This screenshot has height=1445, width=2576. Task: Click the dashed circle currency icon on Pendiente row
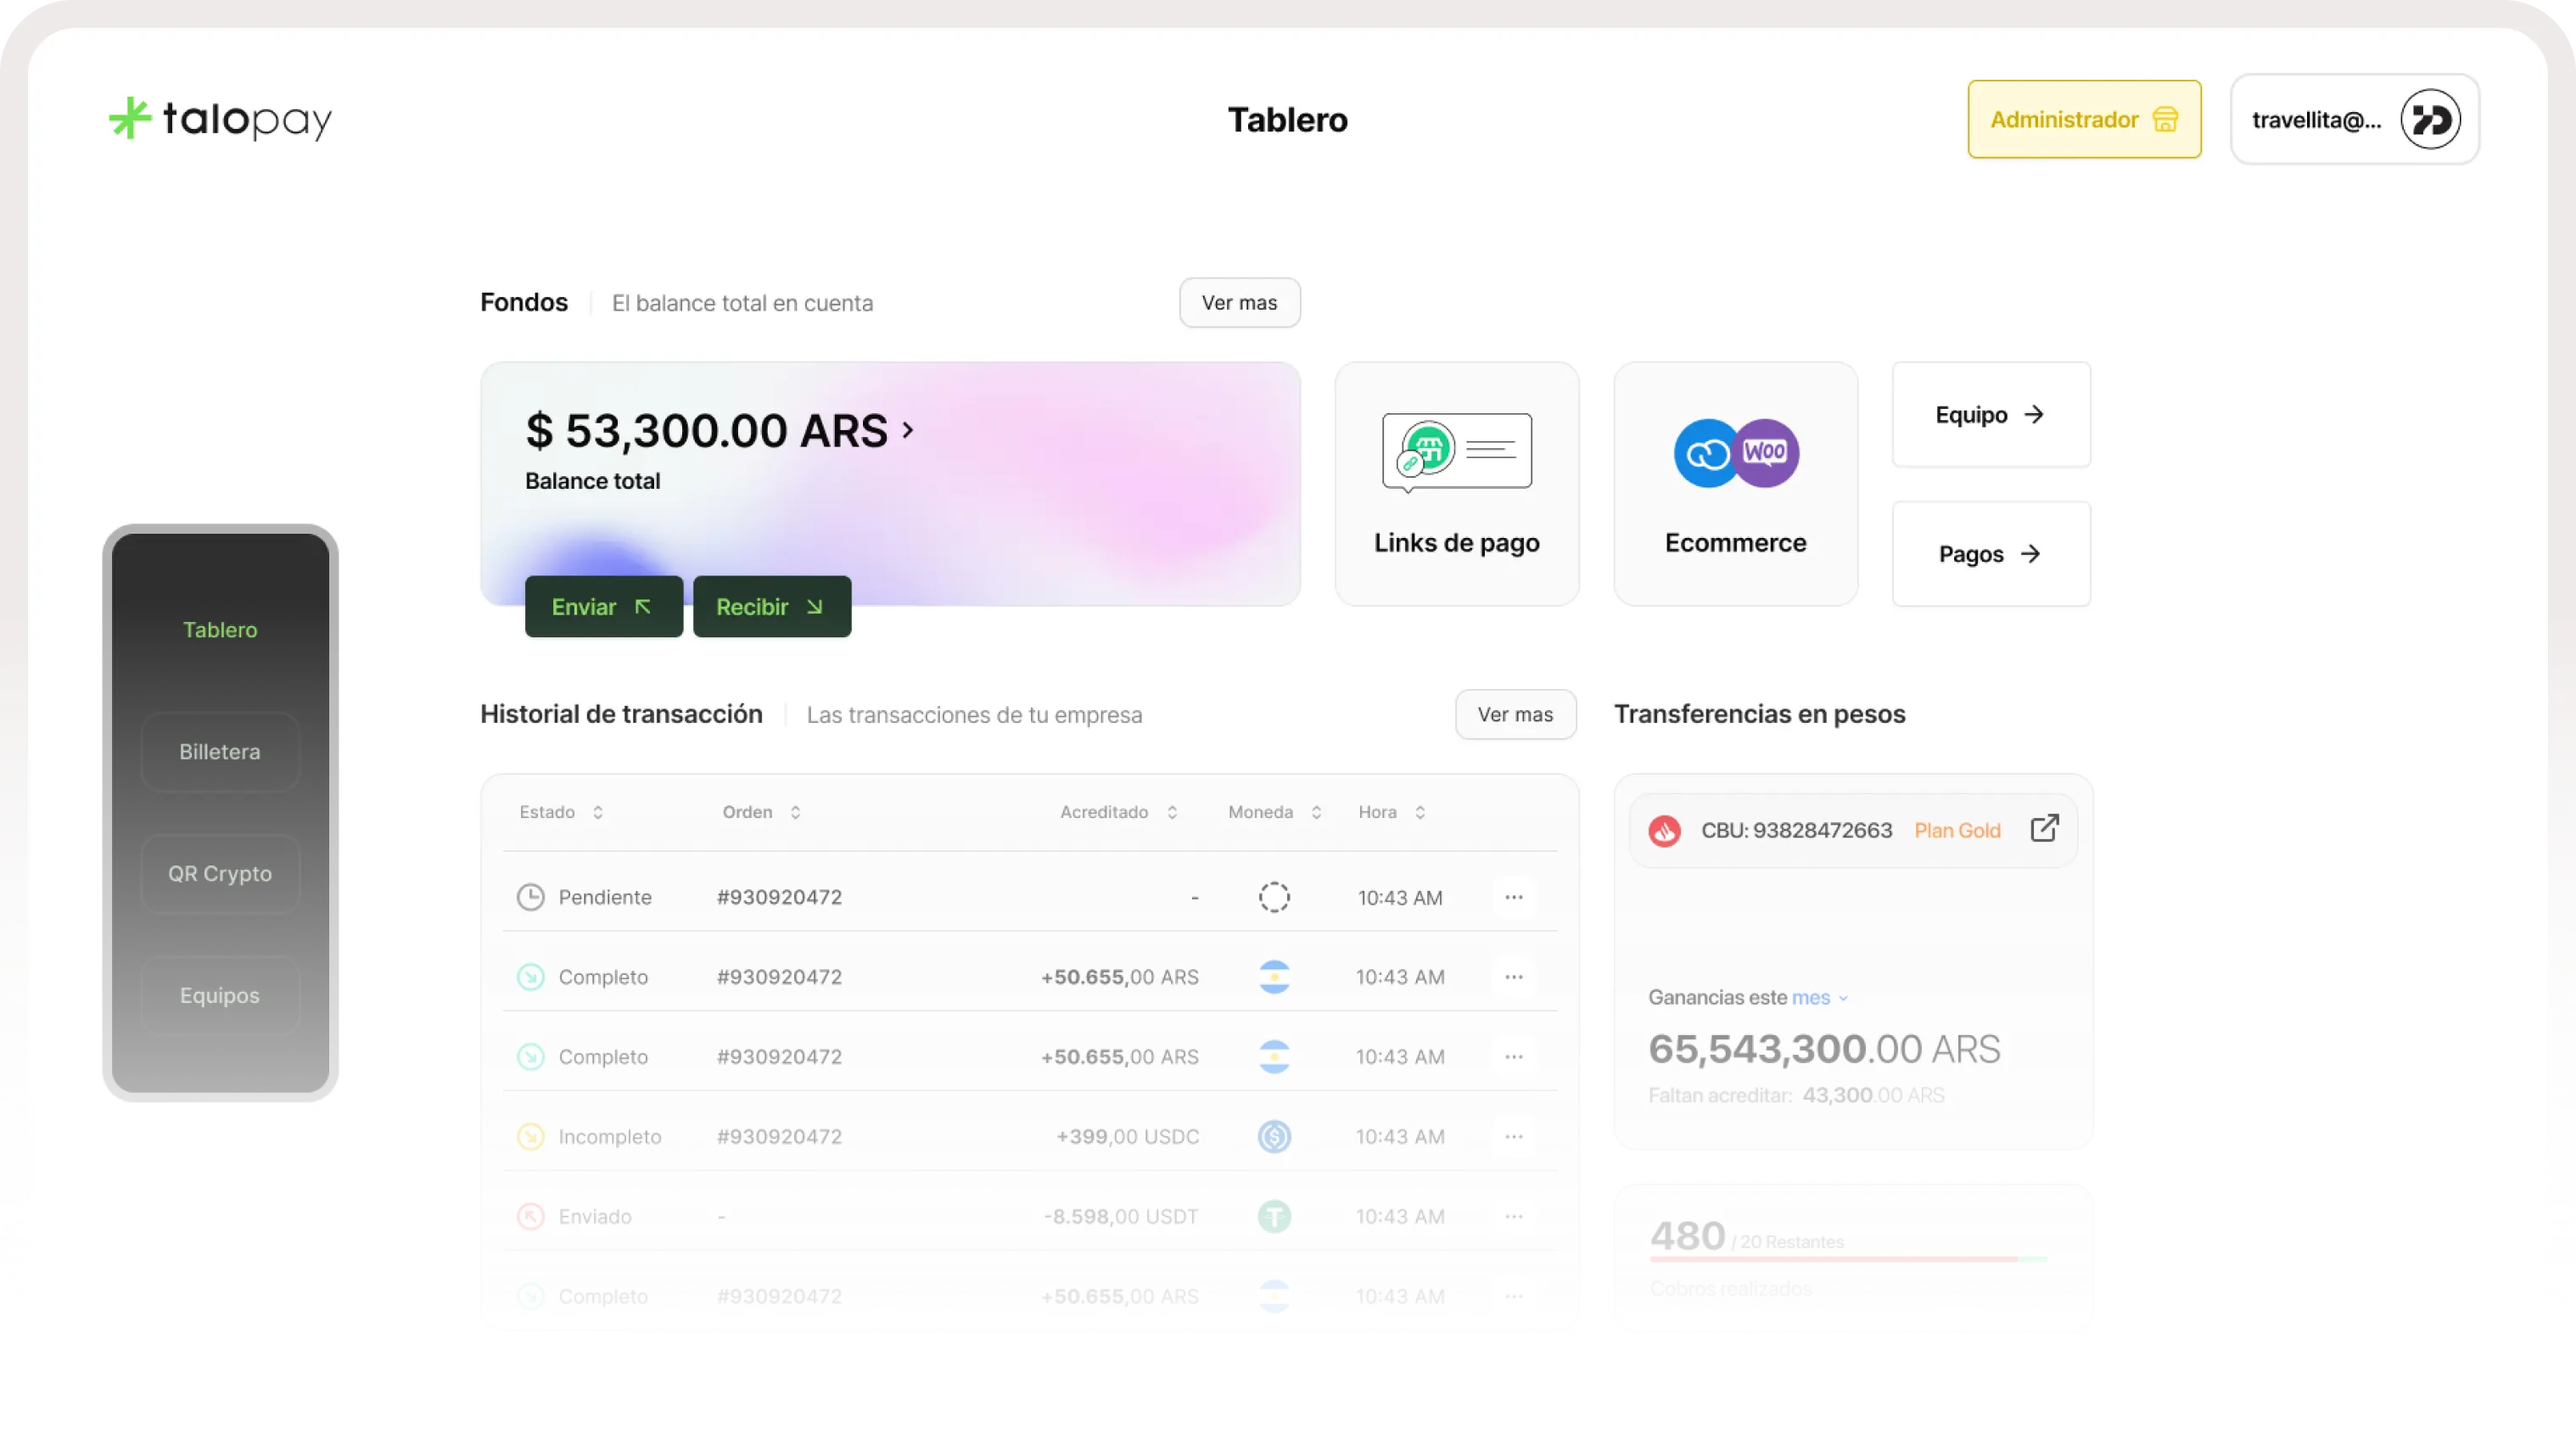point(1274,897)
